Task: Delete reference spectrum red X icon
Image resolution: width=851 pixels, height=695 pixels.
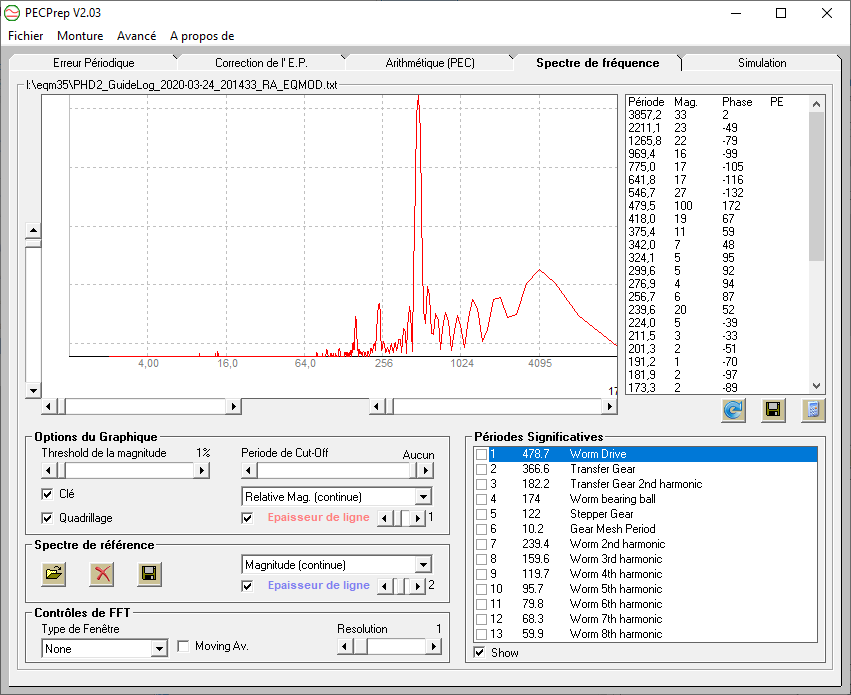Action: (x=101, y=573)
